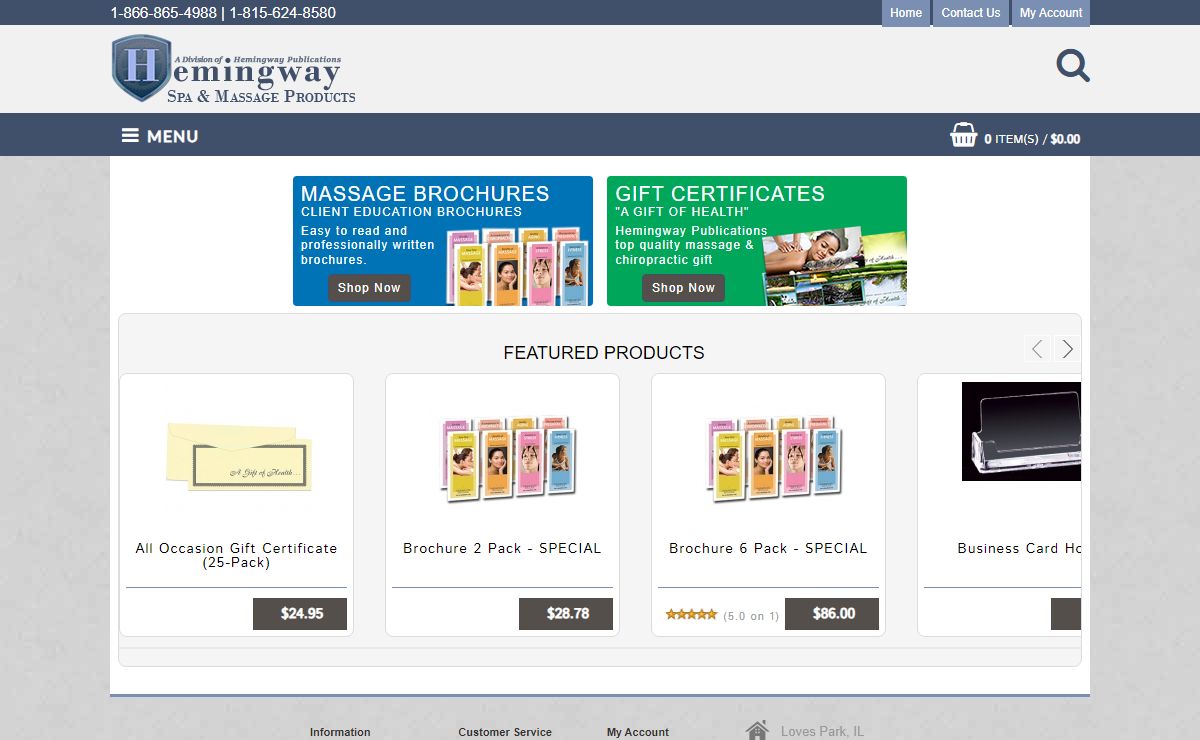Click Shop Now on Massage Brochures banner
This screenshot has height=740, width=1200.
pos(369,288)
